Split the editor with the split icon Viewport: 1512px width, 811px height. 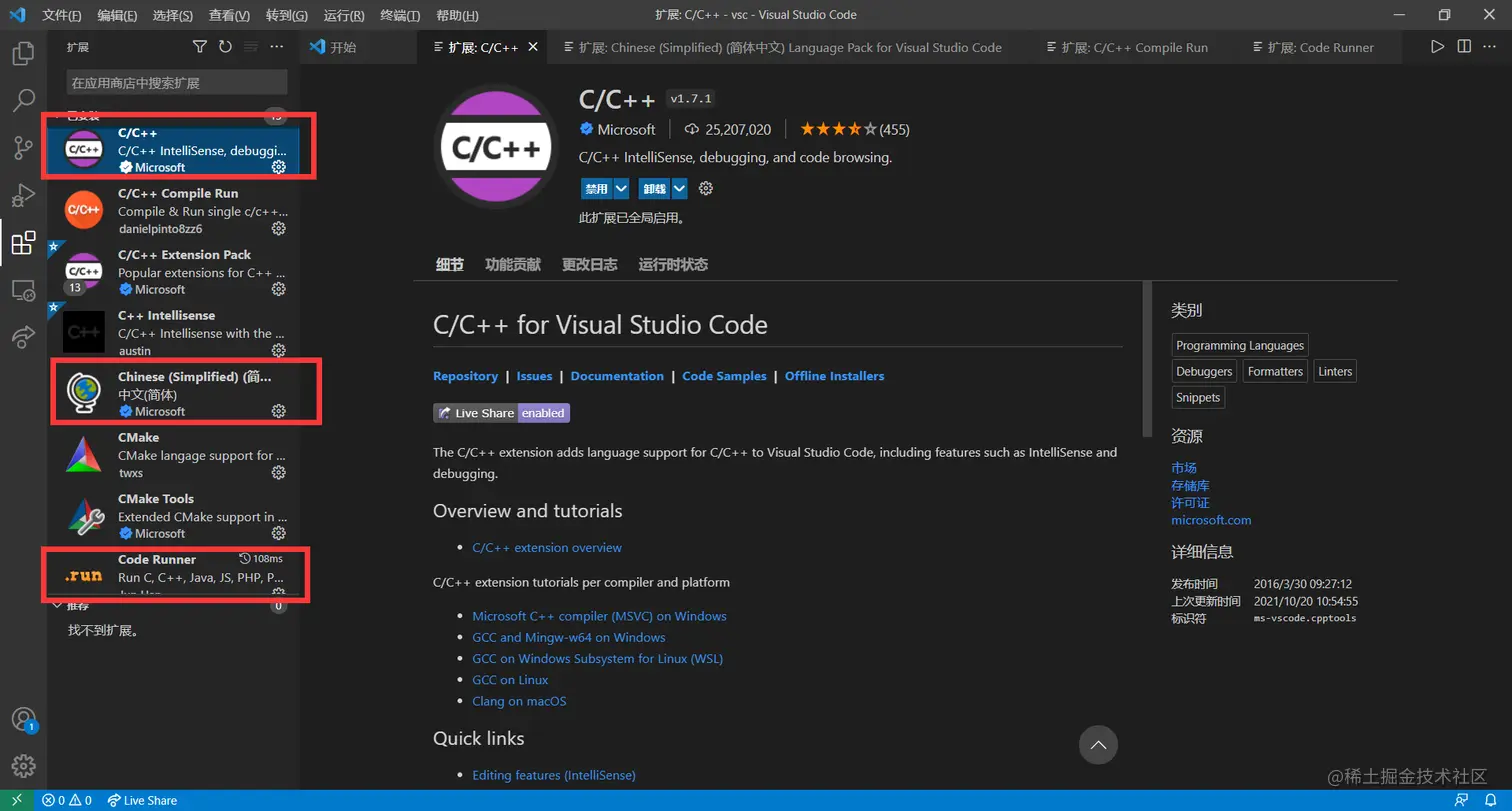click(x=1464, y=47)
